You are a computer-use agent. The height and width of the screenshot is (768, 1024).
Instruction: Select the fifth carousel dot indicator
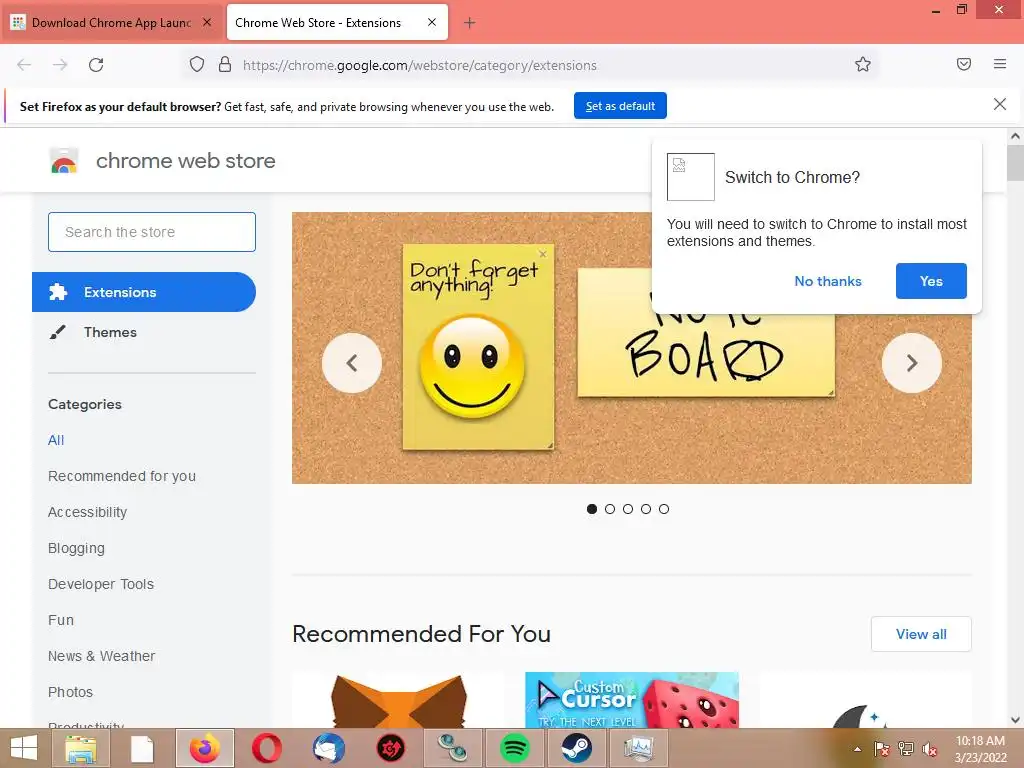click(664, 509)
